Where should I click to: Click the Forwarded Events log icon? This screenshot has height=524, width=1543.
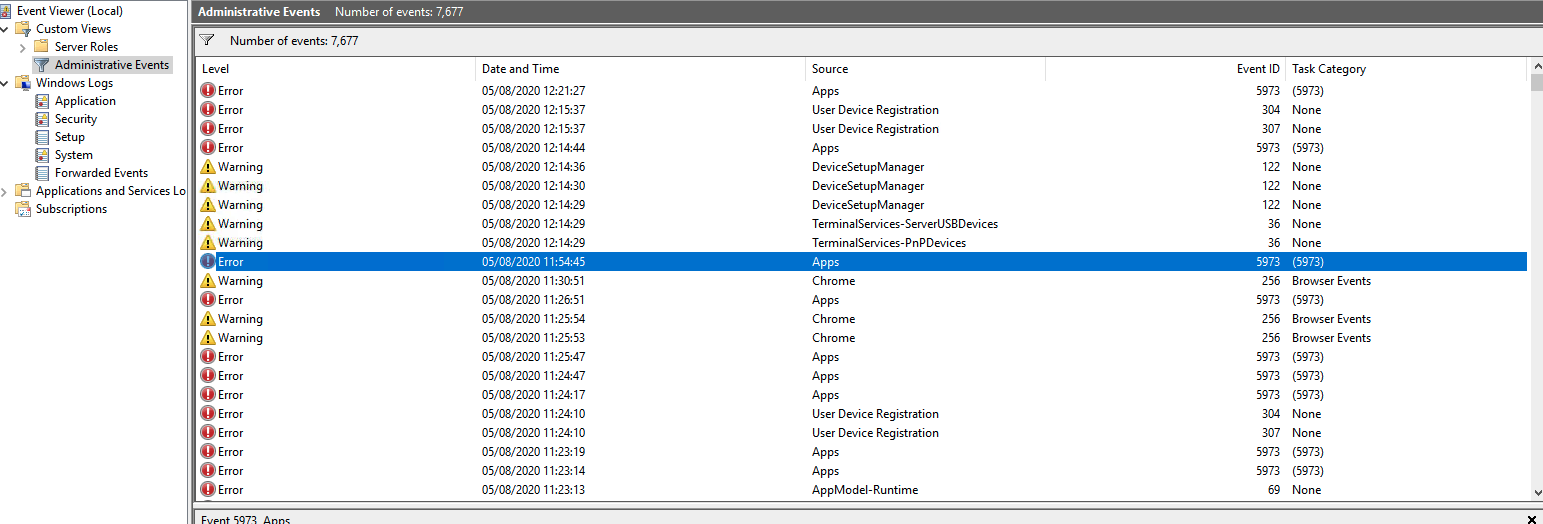(x=42, y=173)
